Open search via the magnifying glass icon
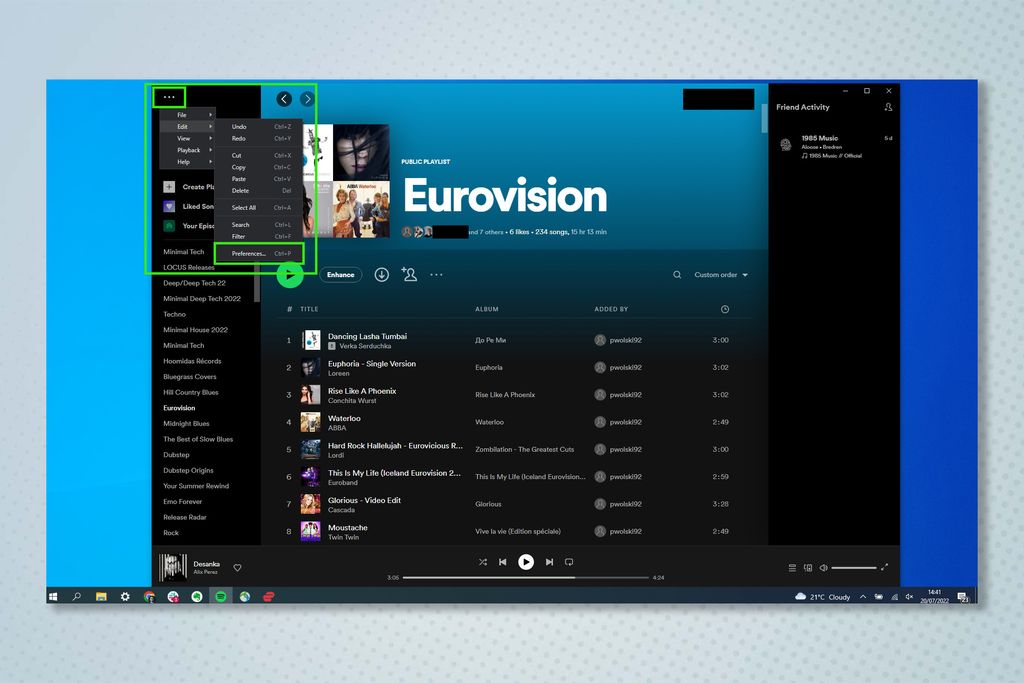Viewport: 1024px width, 683px height. pos(676,274)
